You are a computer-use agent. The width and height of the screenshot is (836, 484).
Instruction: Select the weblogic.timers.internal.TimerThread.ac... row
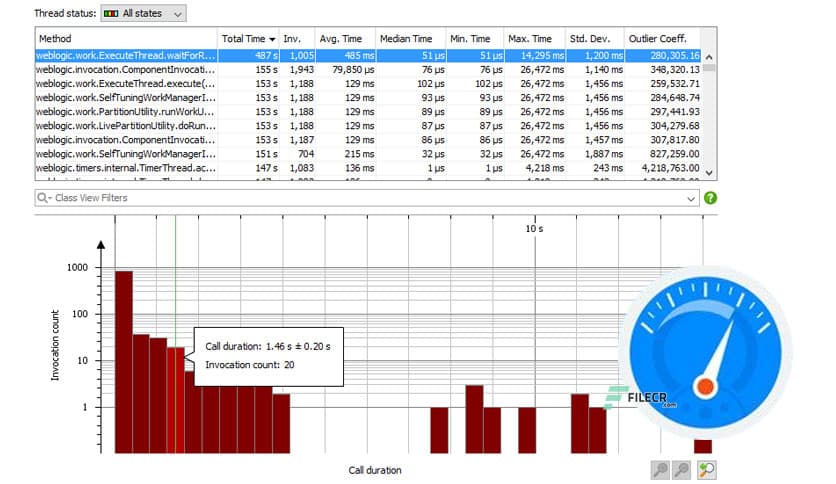[x=368, y=168]
